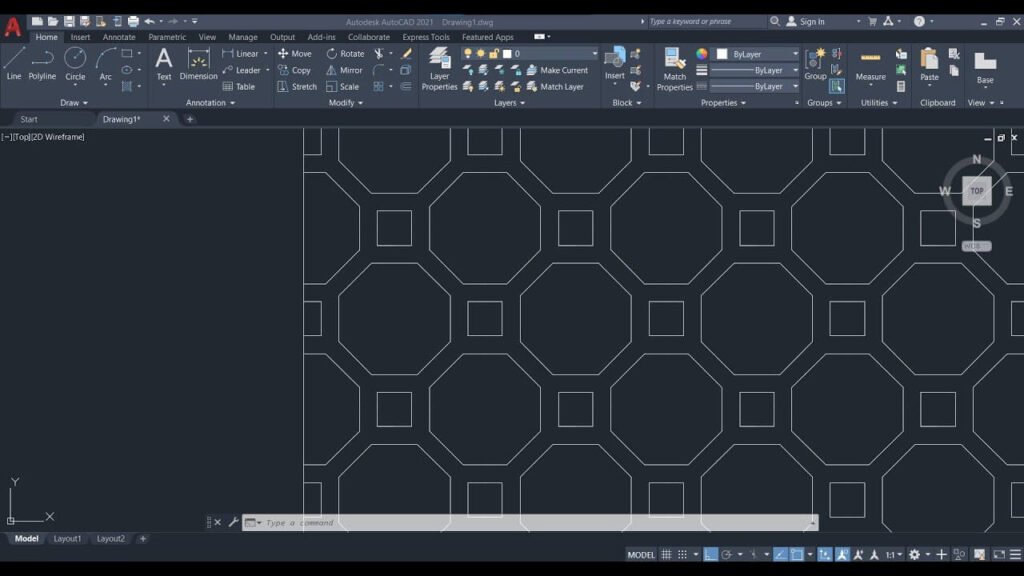Open the ByLayer color swatch dropdown
This screenshot has height=576, width=1024.
pyautogui.click(x=758, y=54)
